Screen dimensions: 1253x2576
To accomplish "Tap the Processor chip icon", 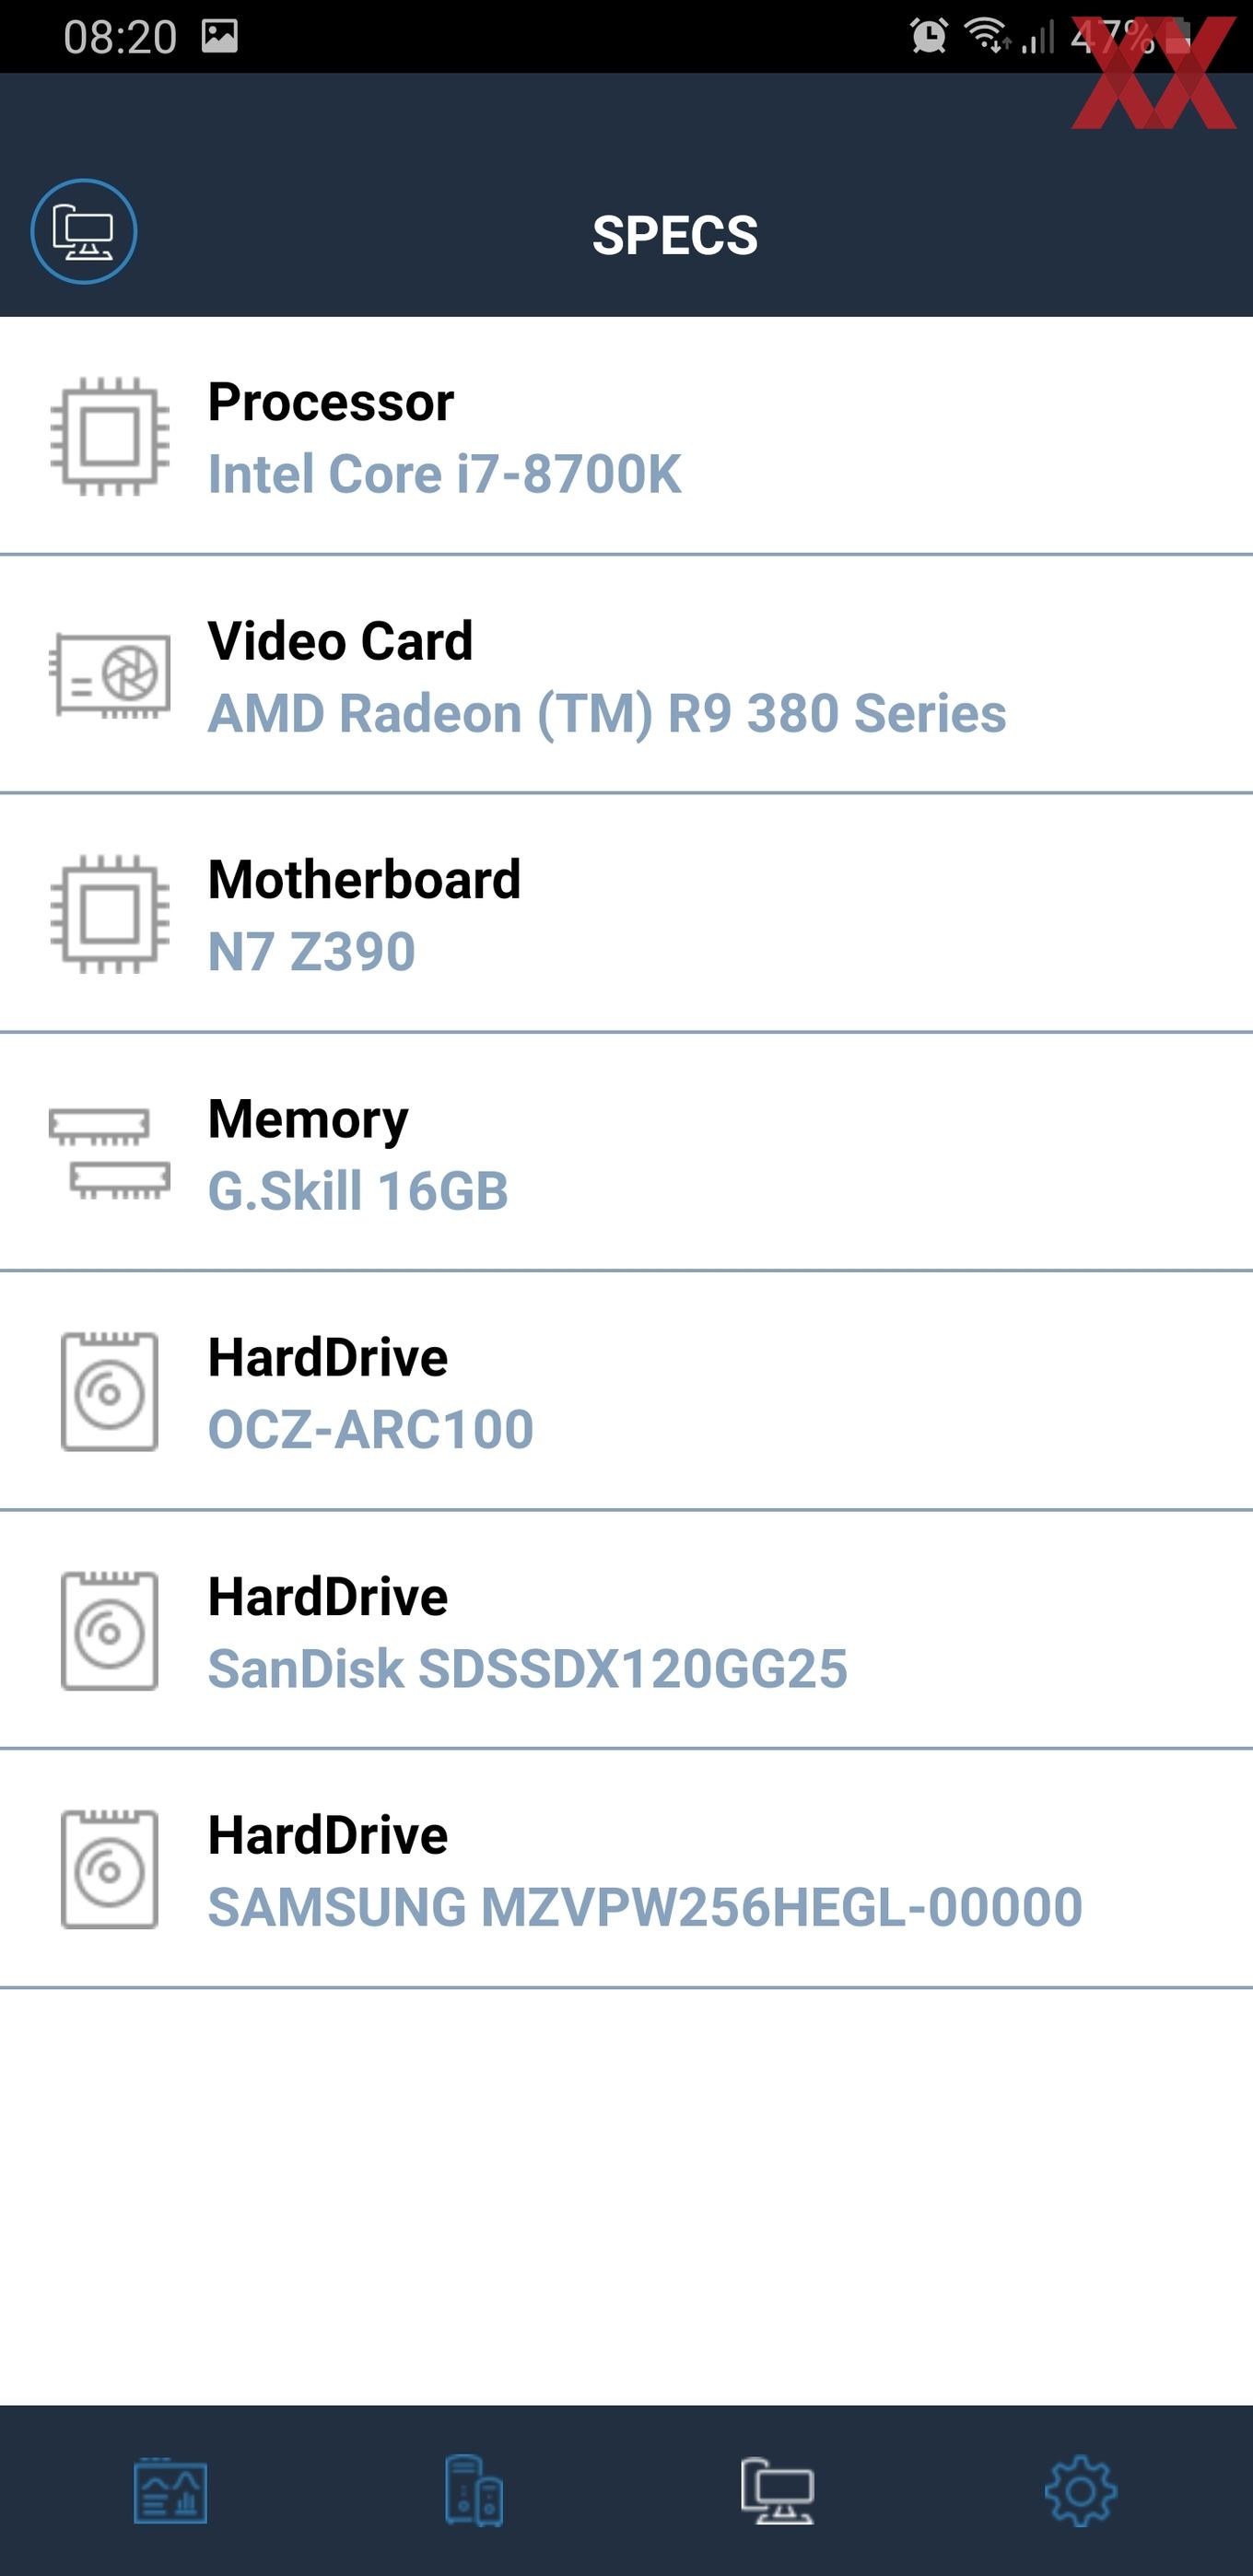I will click(x=110, y=436).
